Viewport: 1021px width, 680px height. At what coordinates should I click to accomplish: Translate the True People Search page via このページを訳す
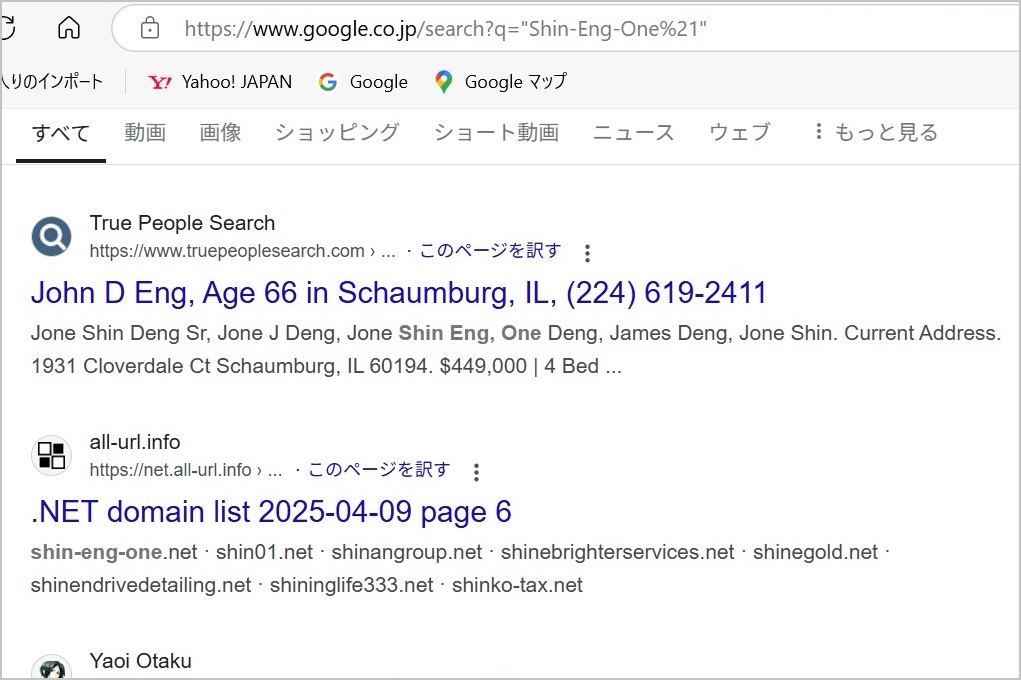point(489,251)
